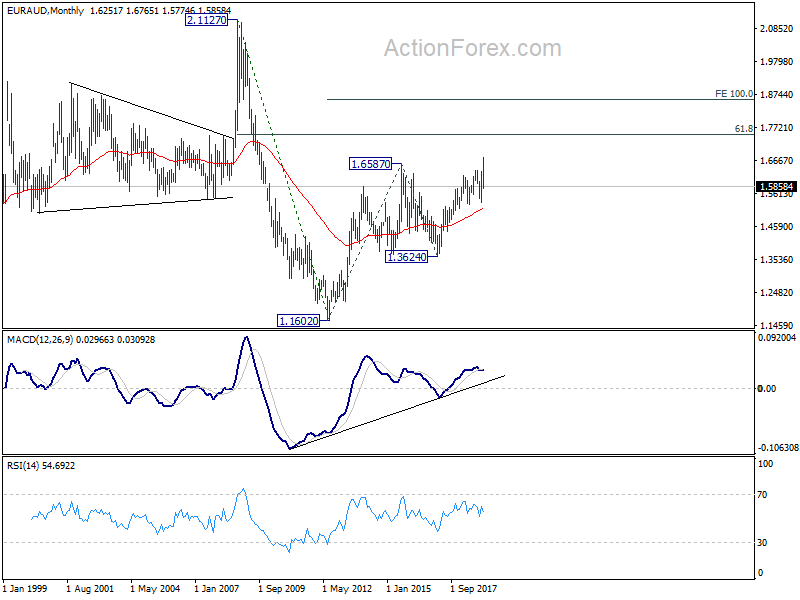Click the EURAUD,Monthly chart title
Screen dimensions: 800x600
coord(45,10)
